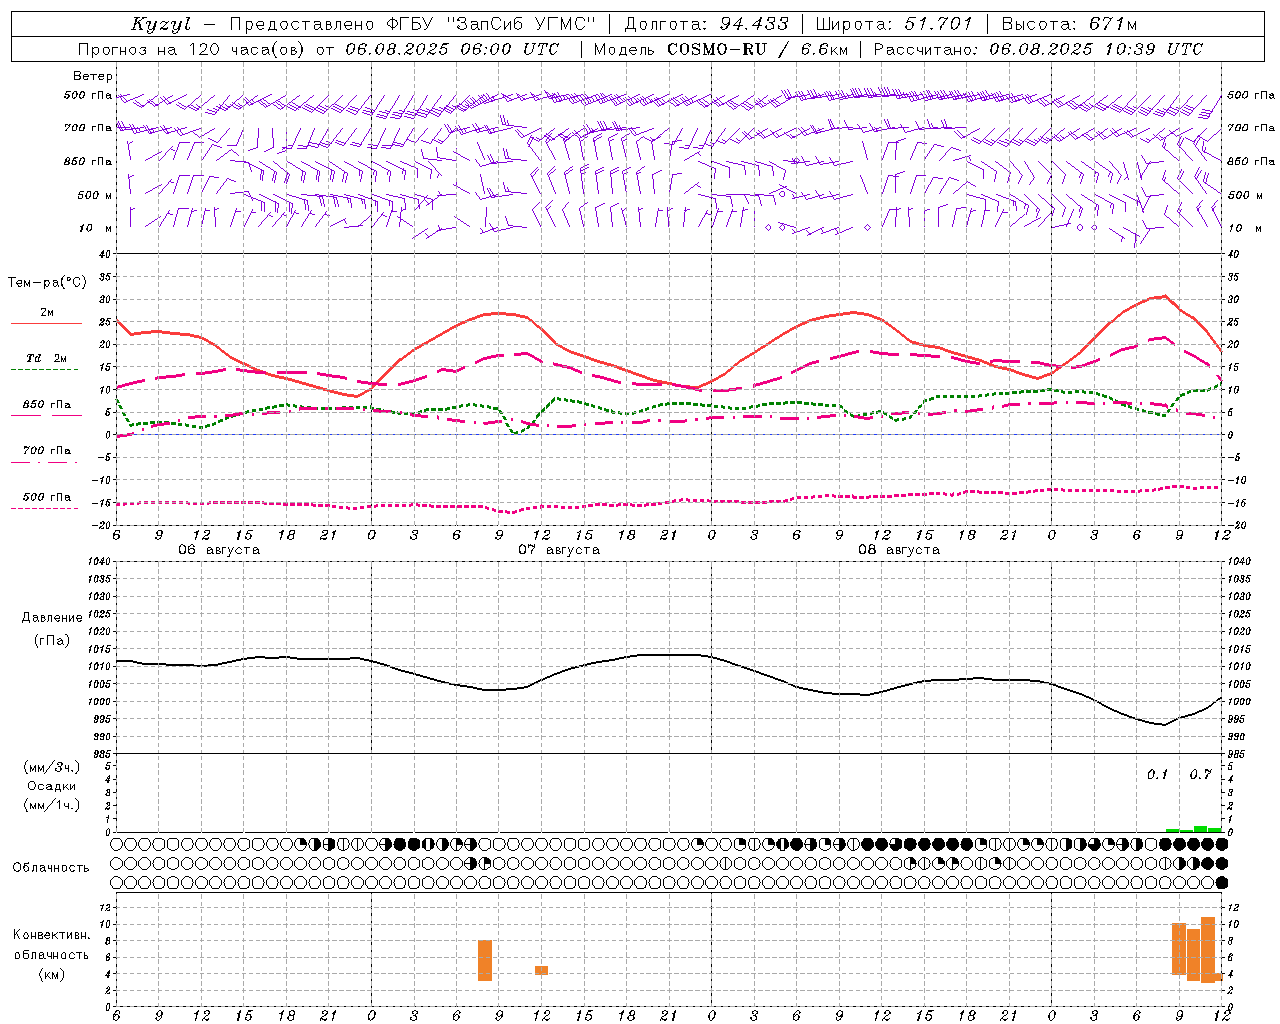Viewport: 1280px width, 1024px height.
Task: Click the "Давление" pressure panel label
Action: point(52,618)
